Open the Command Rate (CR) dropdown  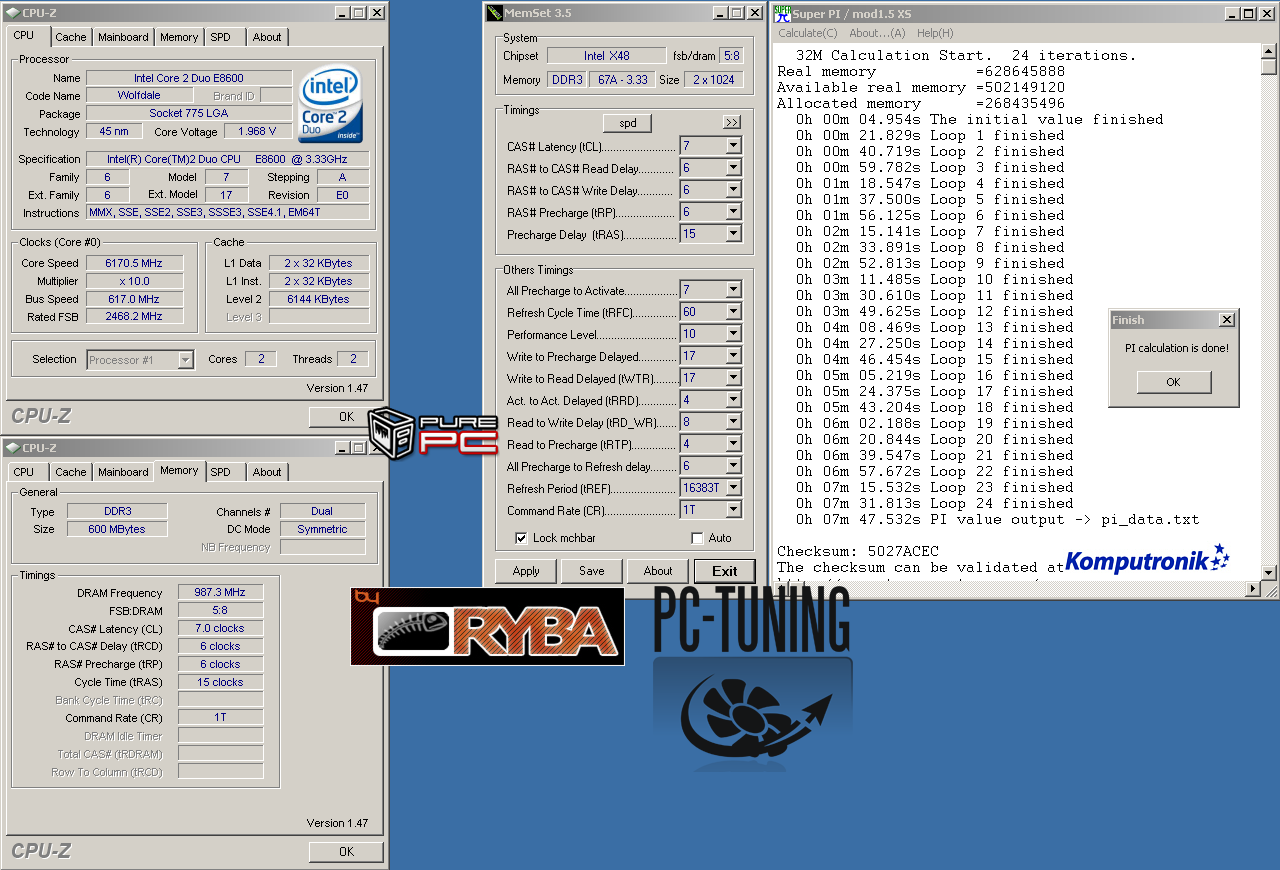point(734,510)
